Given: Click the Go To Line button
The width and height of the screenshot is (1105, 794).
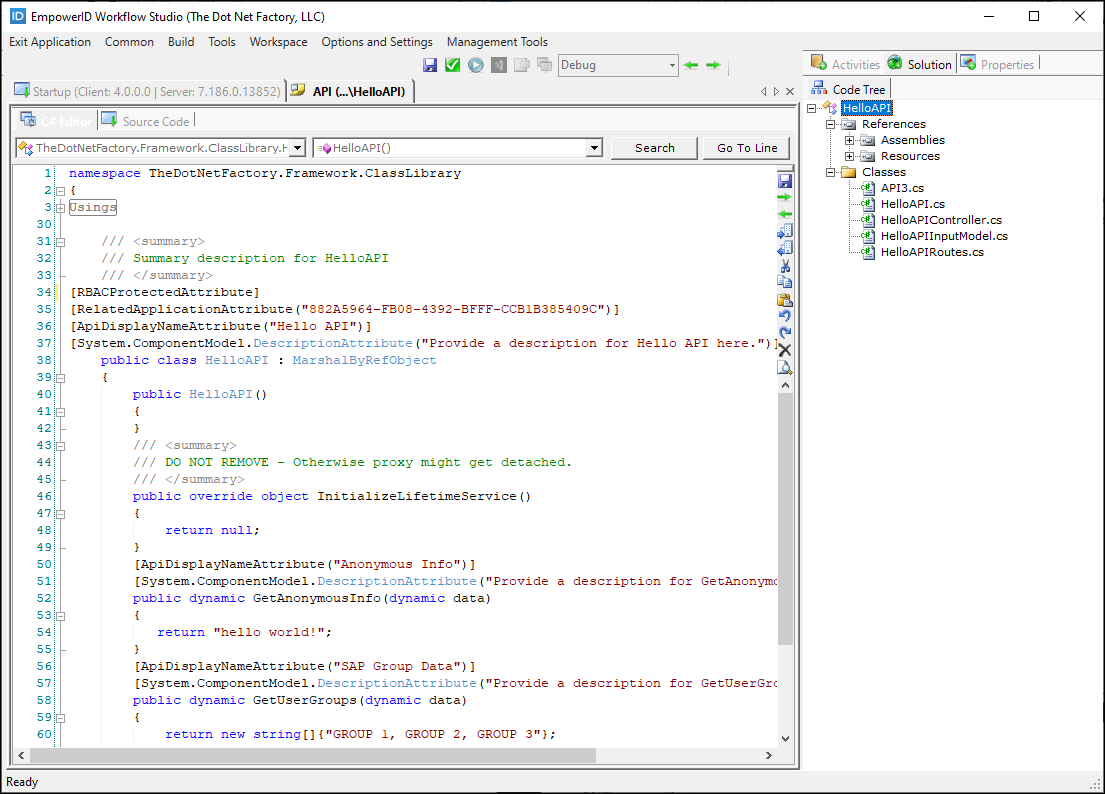Looking at the screenshot, I should pos(747,148).
